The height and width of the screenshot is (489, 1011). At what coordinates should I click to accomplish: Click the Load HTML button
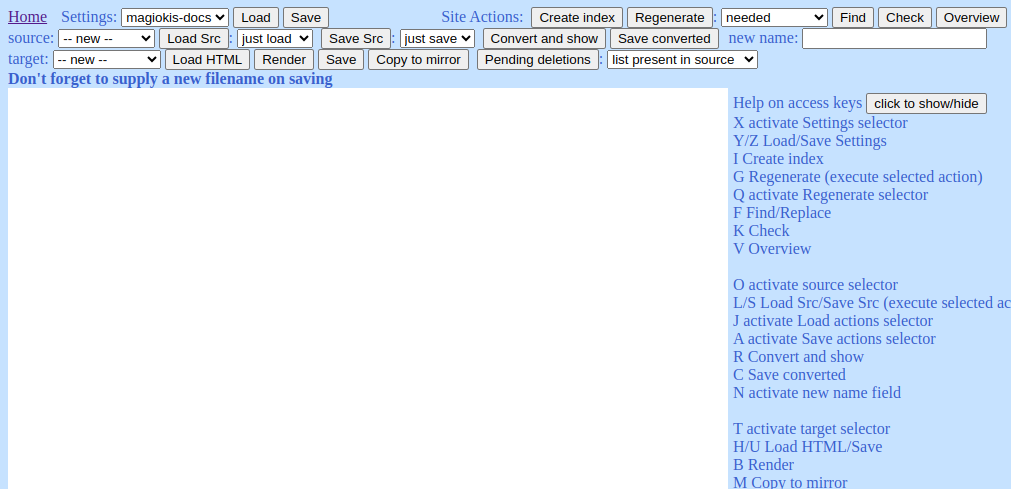click(208, 60)
